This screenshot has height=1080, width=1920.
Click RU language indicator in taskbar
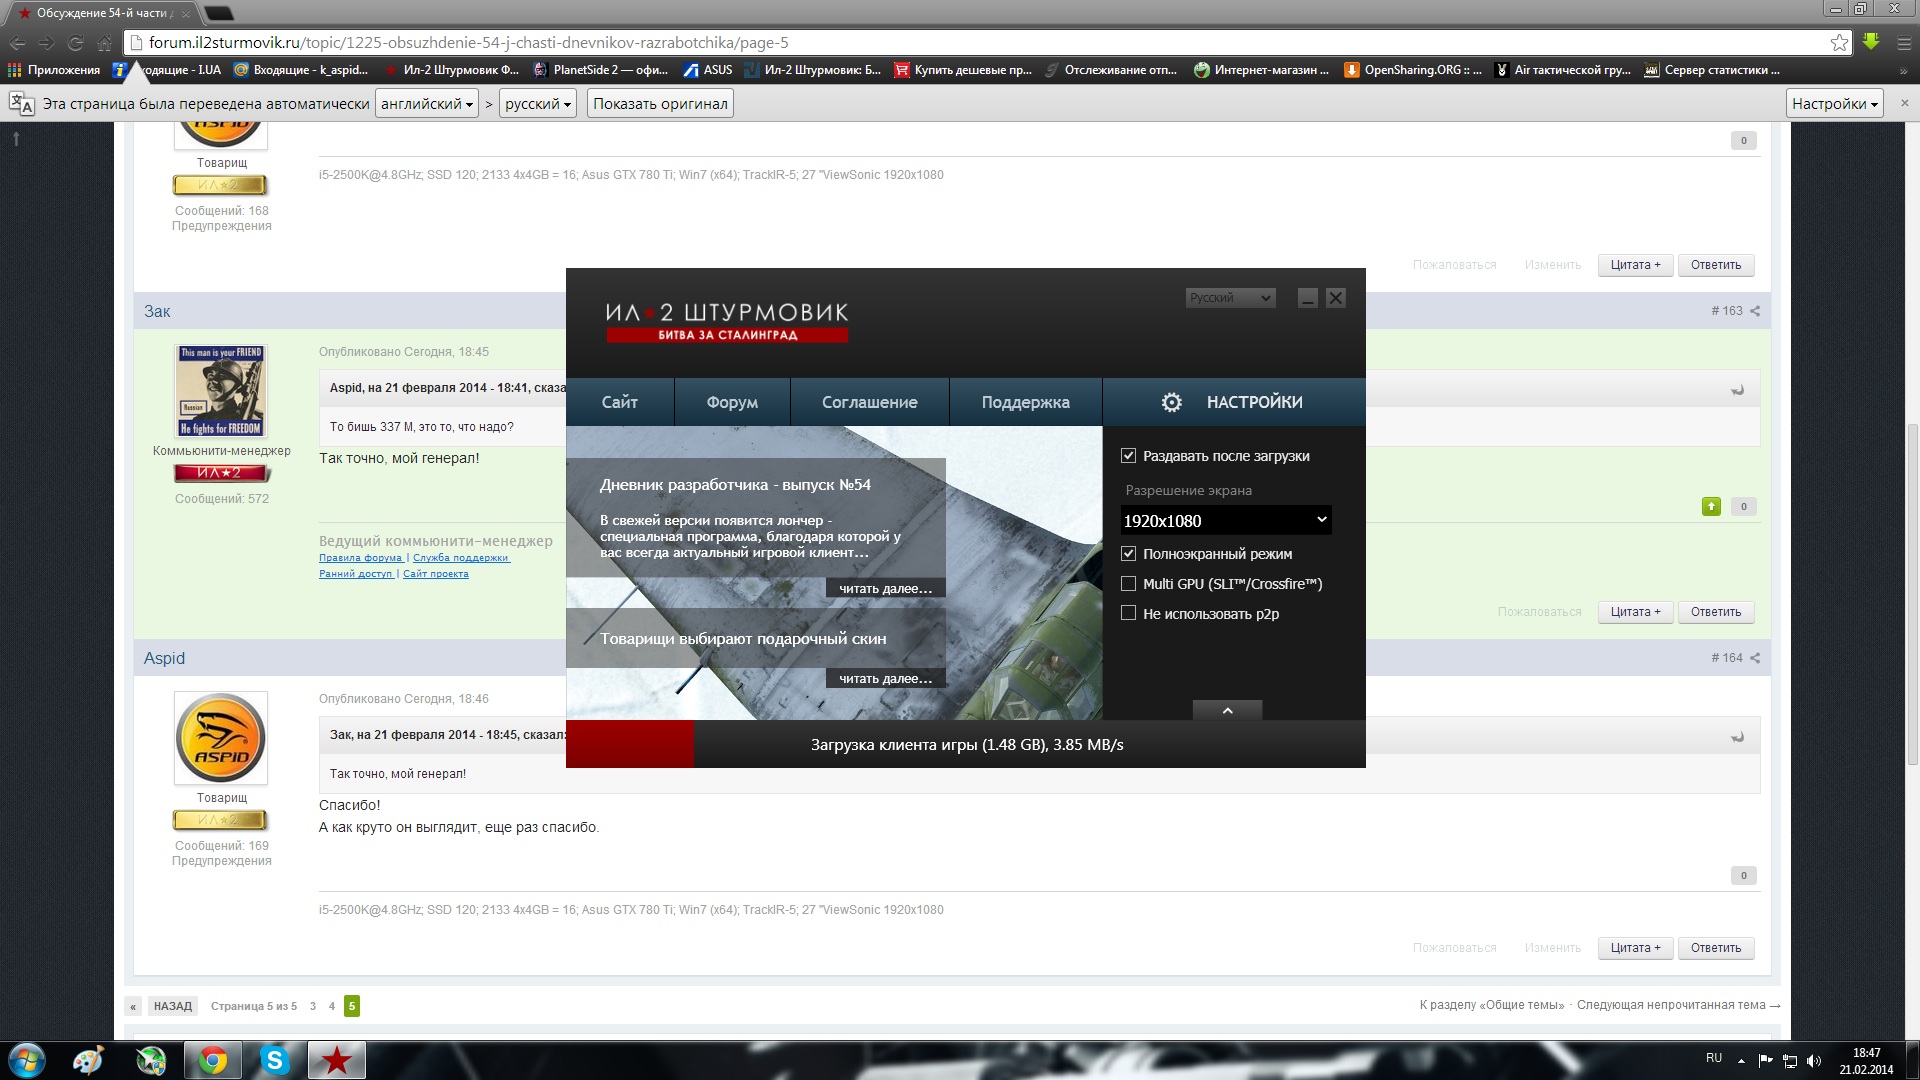pyautogui.click(x=1714, y=1058)
